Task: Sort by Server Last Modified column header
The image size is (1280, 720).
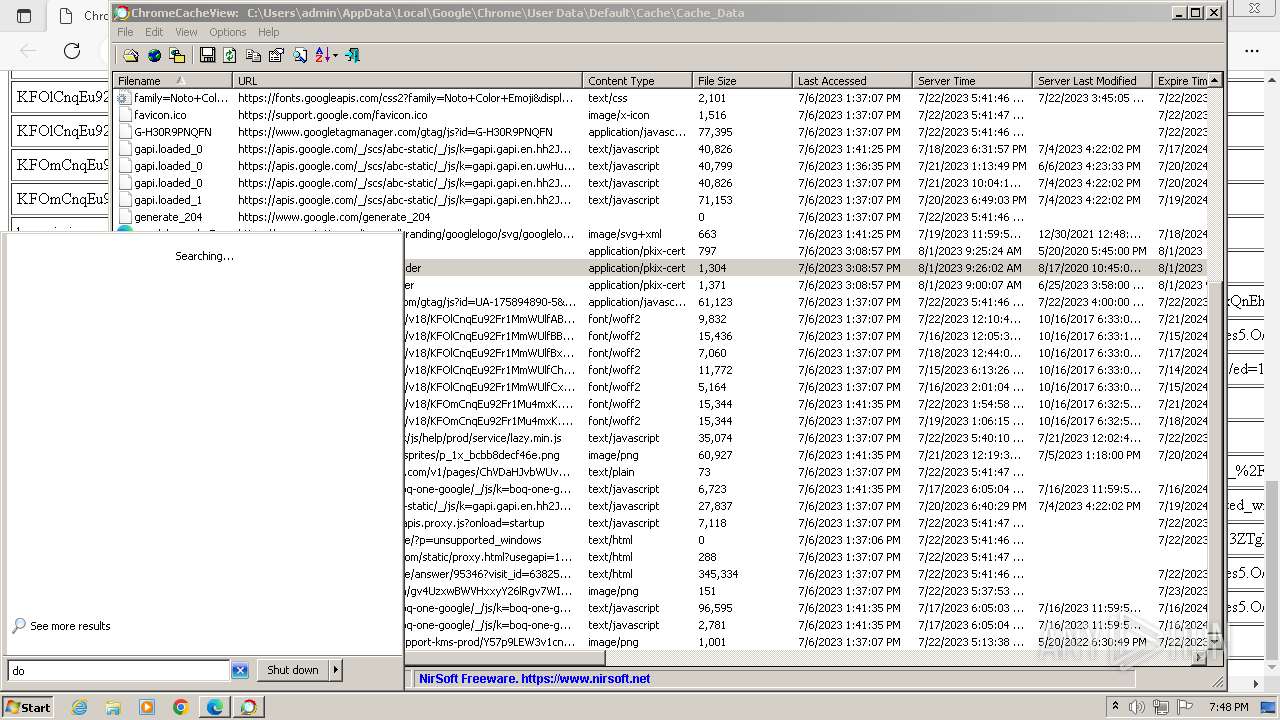Action: 1092,80
